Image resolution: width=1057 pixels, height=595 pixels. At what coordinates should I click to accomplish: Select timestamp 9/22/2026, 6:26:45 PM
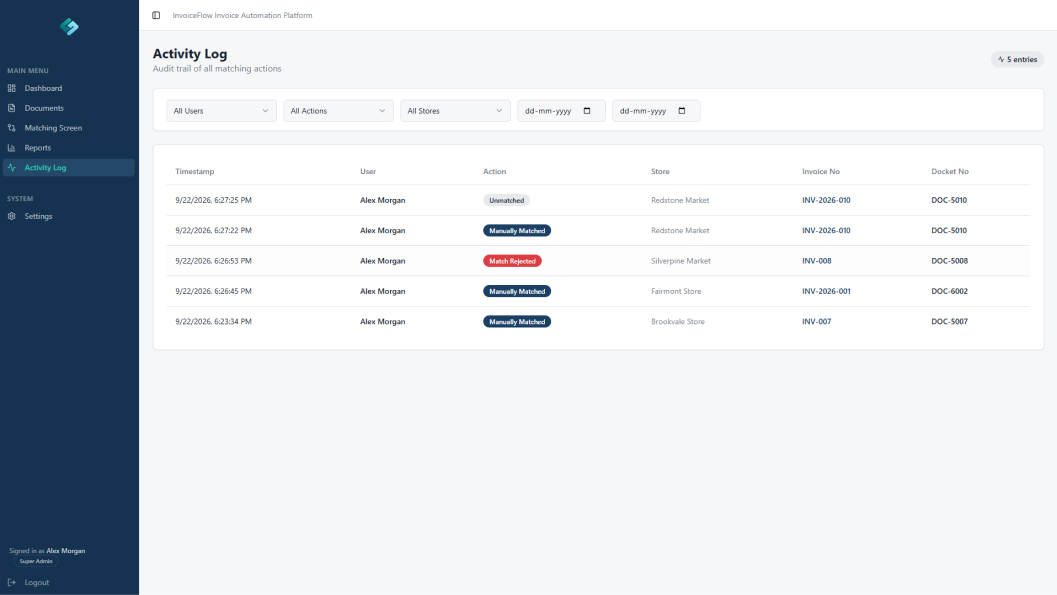(214, 291)
